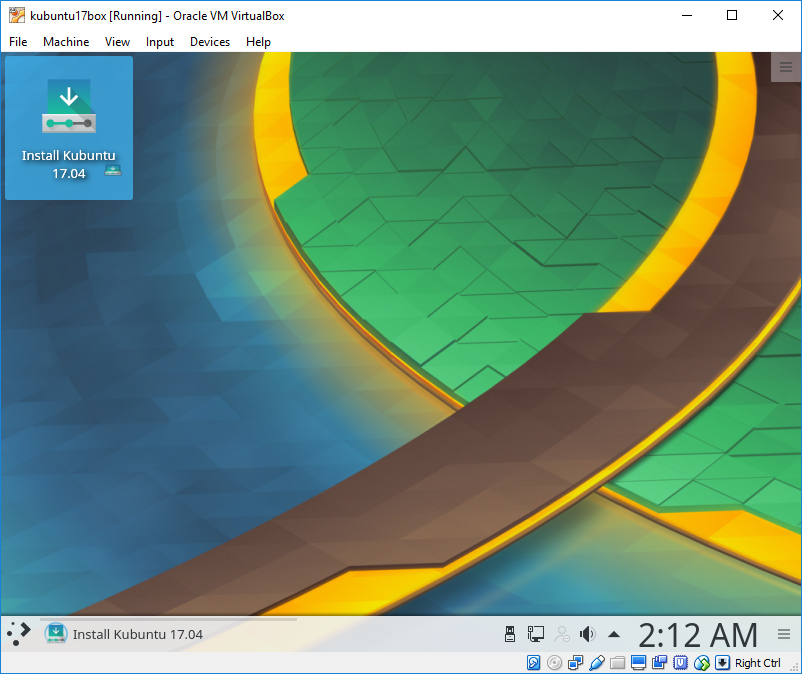Open the Install Kubuntu 17.04 desktop icon
Viewport: 802px width, 674px height.
69,128
